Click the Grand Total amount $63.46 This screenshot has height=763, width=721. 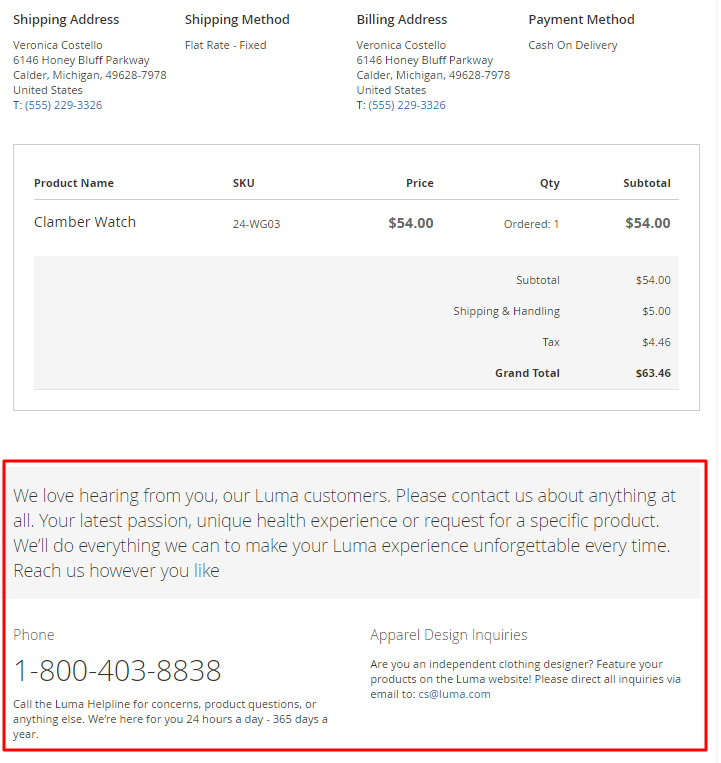tap(653, 373)
